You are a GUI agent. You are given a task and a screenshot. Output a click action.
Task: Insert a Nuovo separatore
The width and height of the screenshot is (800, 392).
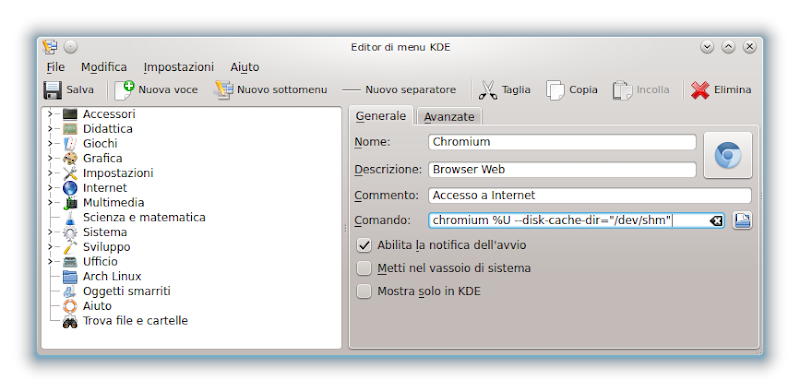point(399,90)
